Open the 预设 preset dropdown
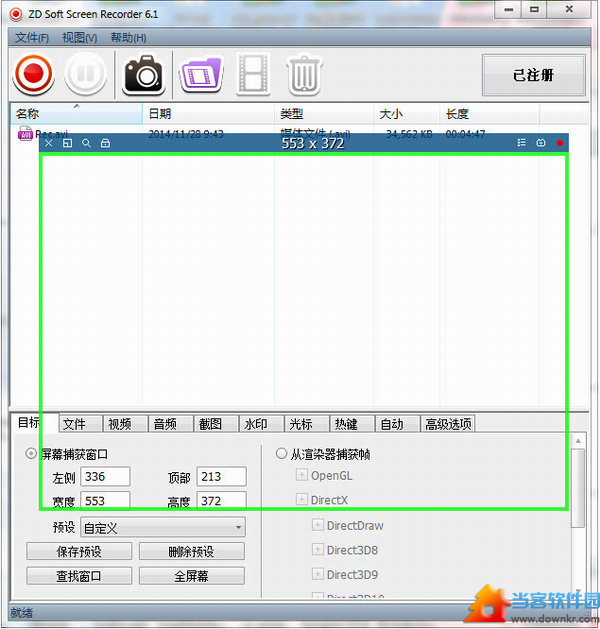The height and width of the screenshot is (629, 600). coord(163,528)
